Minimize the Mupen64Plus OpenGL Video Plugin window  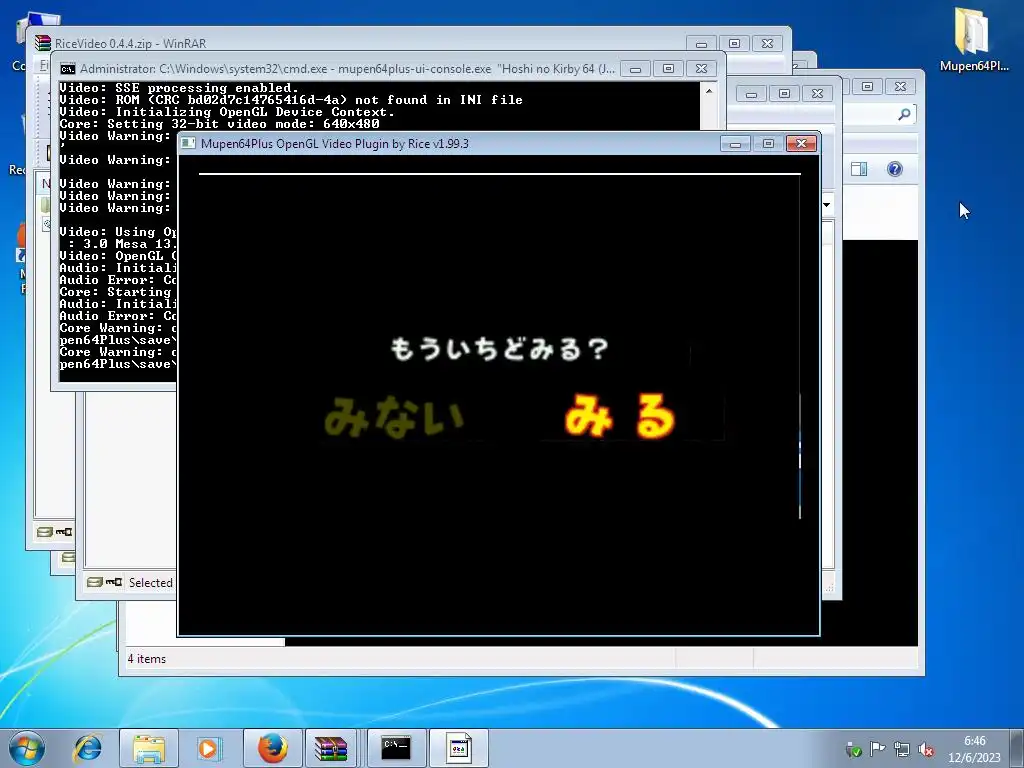(x=735, y=144)
